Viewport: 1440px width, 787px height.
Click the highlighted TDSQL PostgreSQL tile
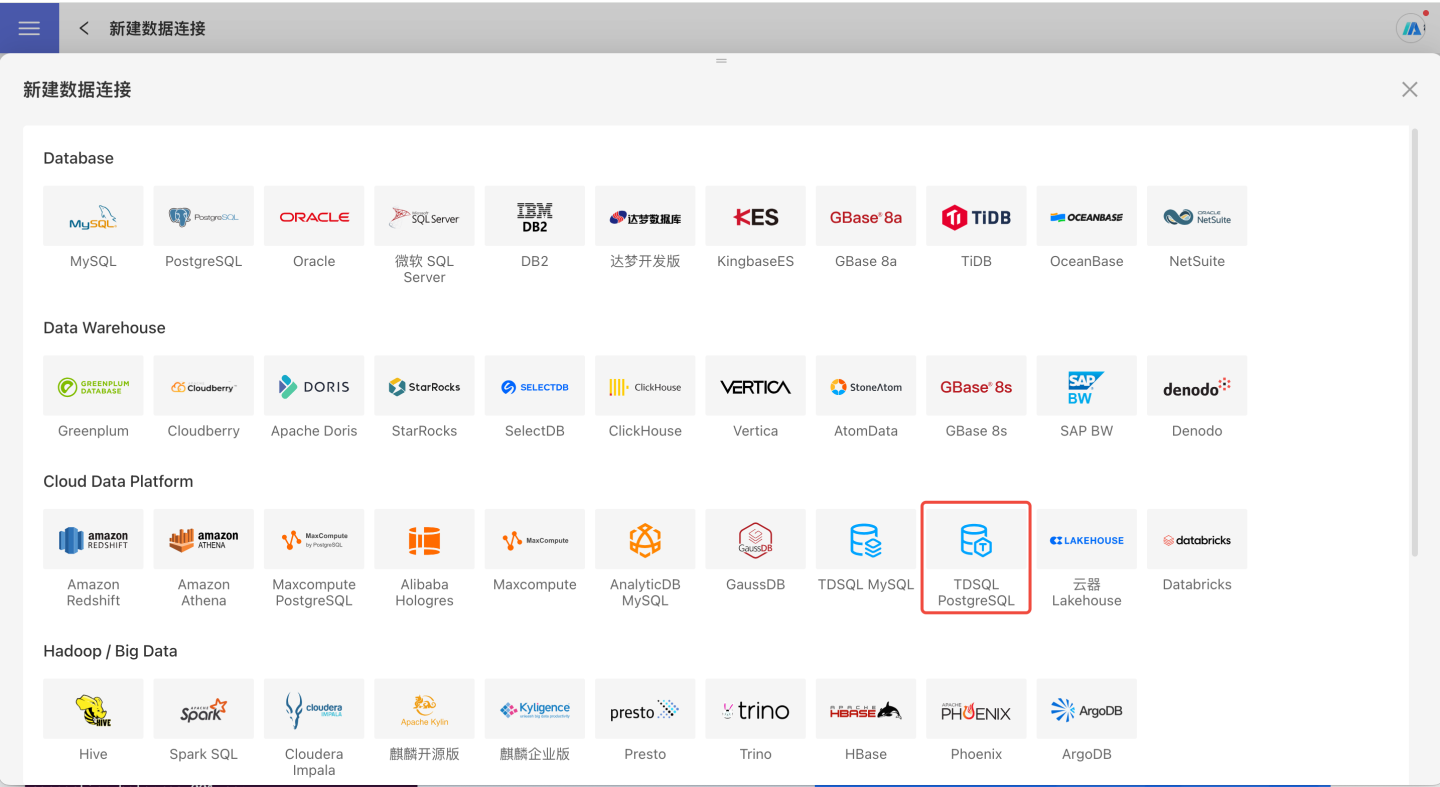(976, 557)
